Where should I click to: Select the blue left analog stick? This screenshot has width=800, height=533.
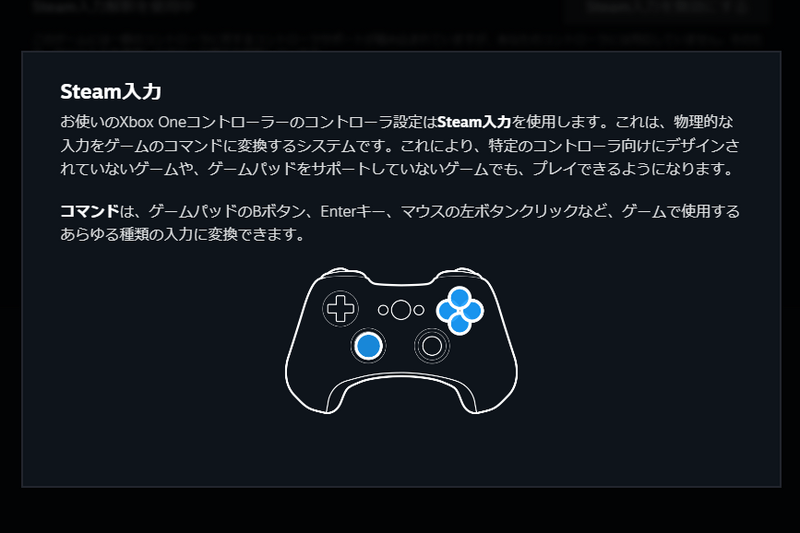click(368, 346)
